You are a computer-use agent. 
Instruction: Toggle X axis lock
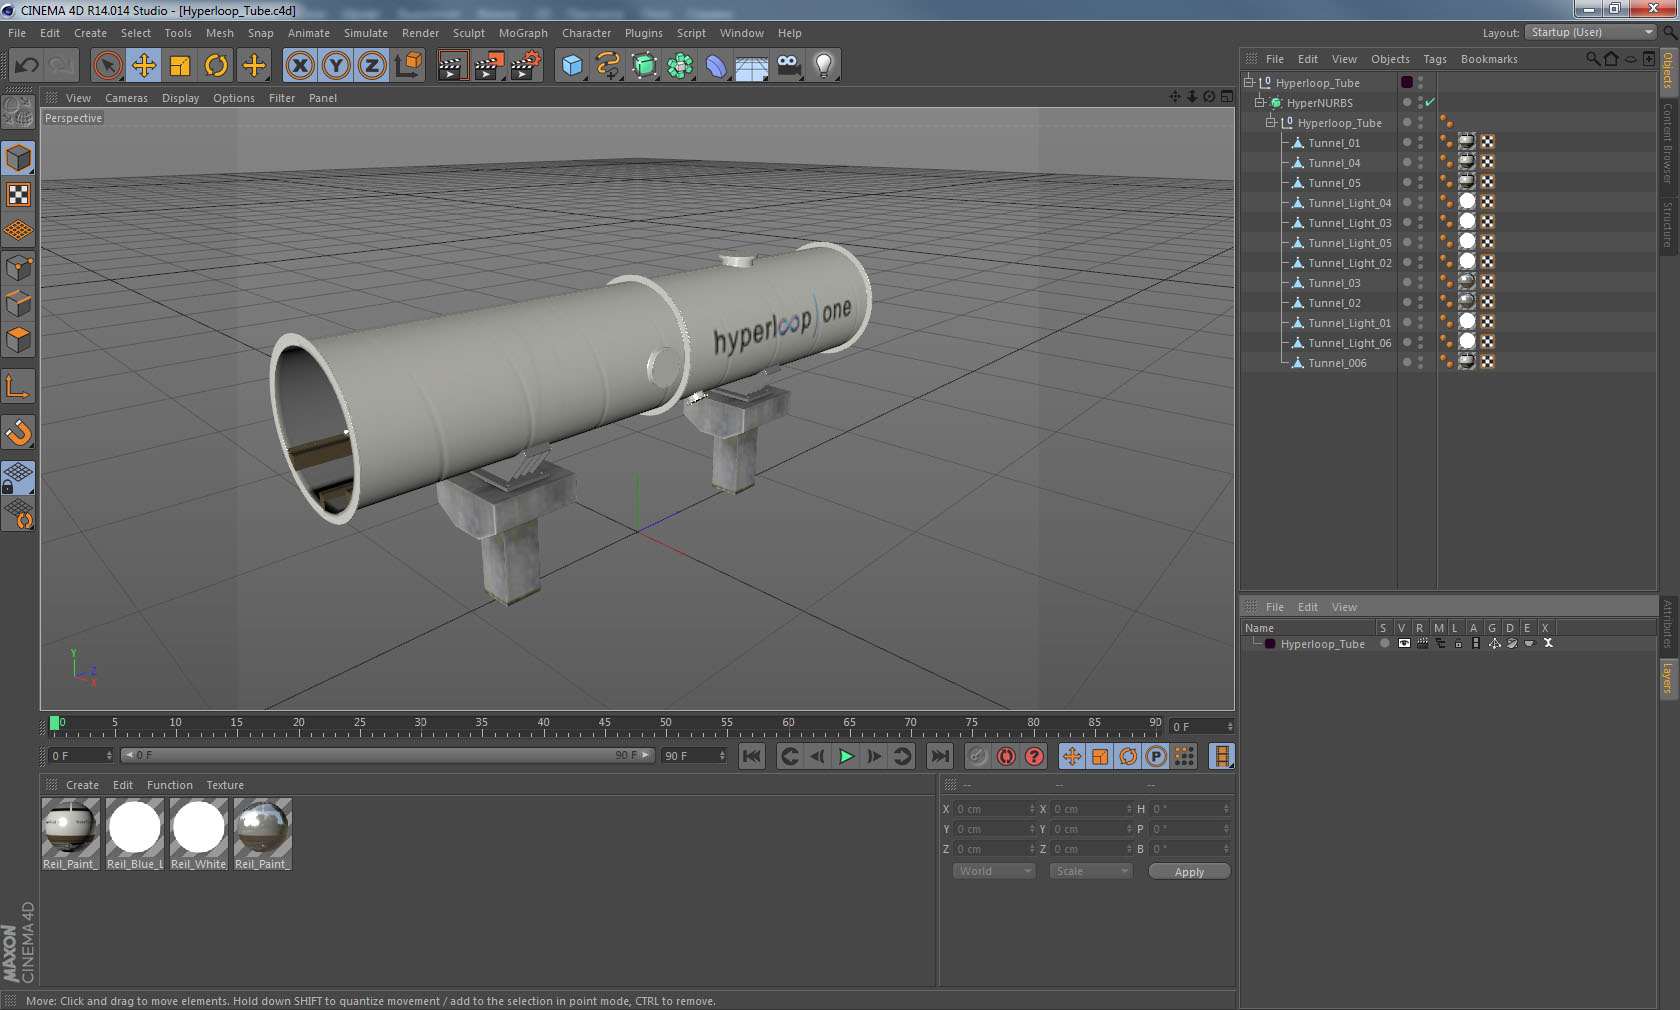(x=299, y=66)
